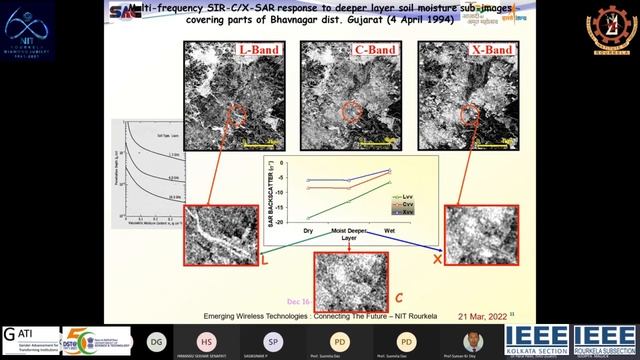Click the PD avatar beside the photo participant
The width and height of the screenshot is (640, 360).
point(406,342)
